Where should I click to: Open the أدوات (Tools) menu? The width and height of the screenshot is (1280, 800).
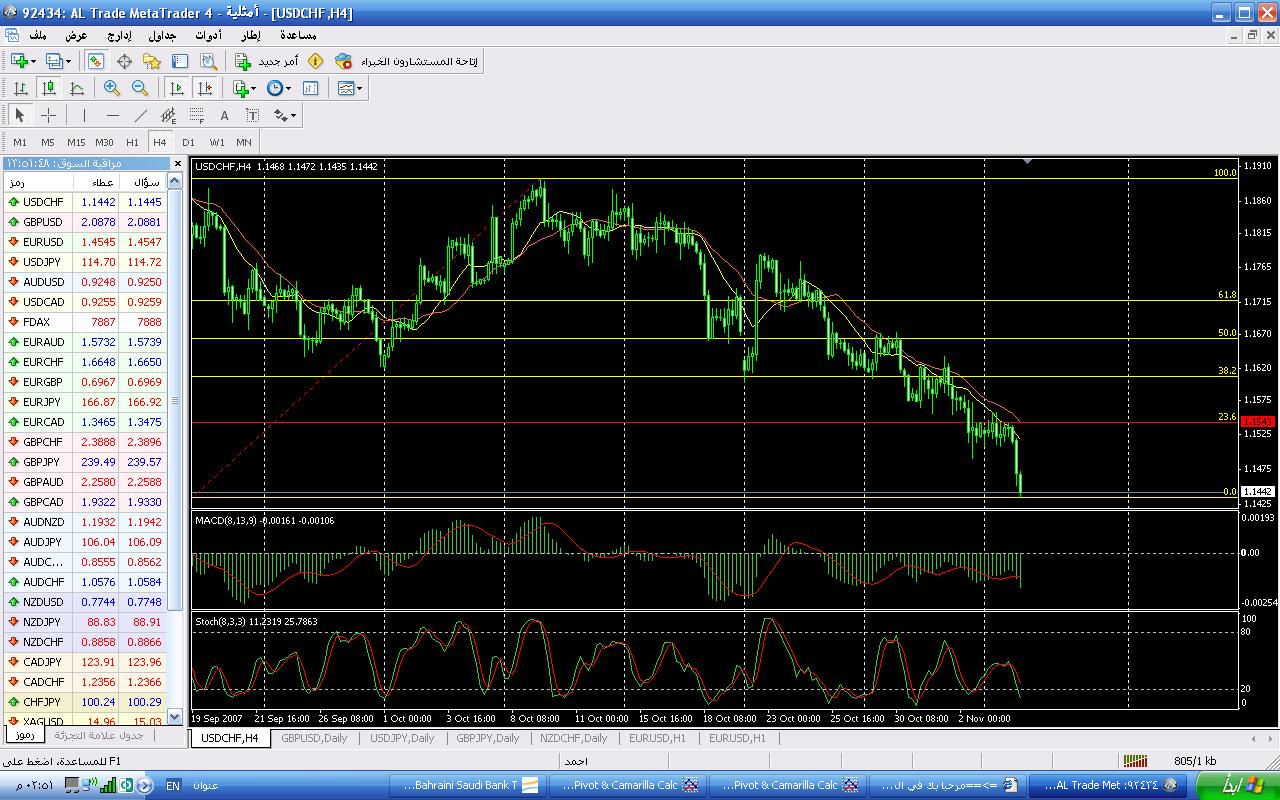(208, 35)
